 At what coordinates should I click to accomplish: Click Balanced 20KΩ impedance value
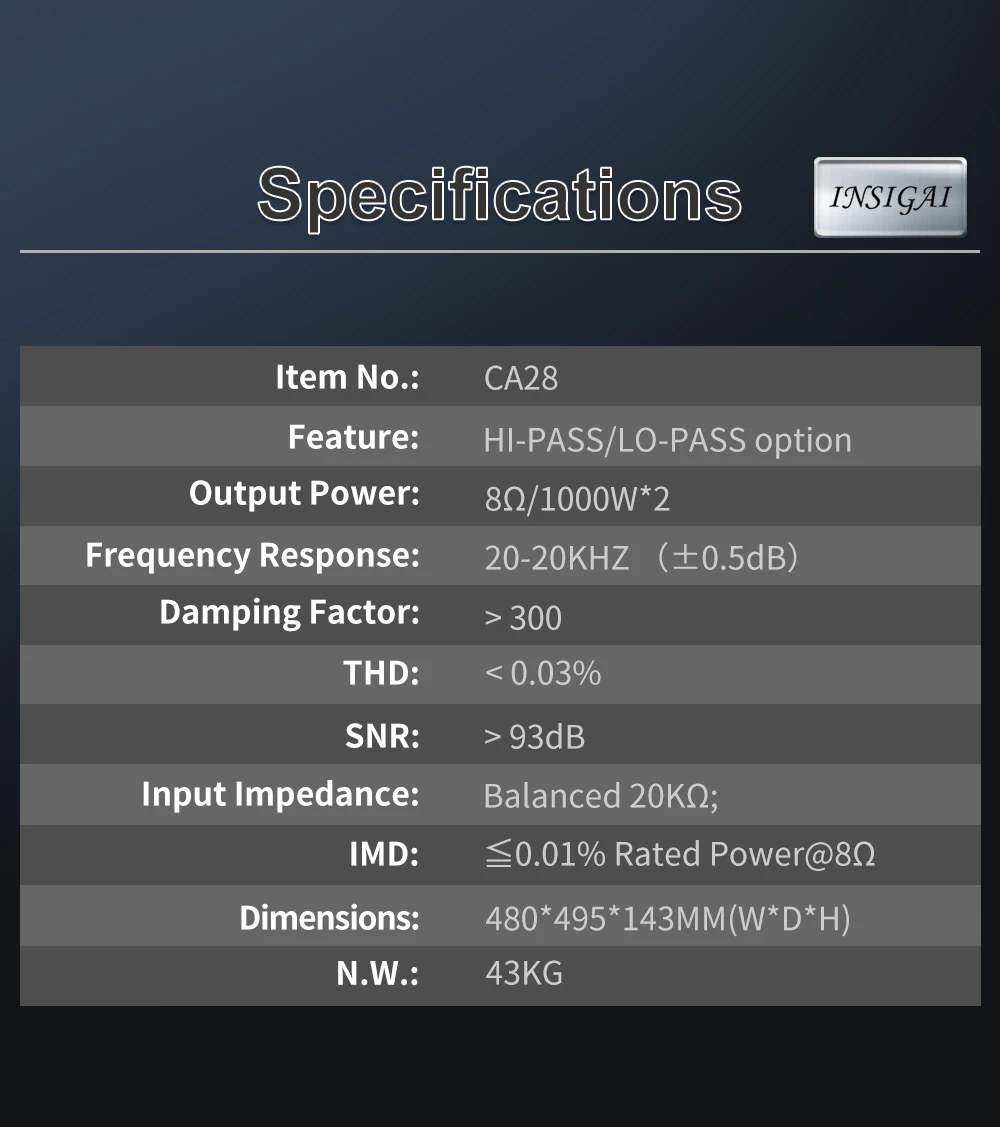tap(600, 796)
